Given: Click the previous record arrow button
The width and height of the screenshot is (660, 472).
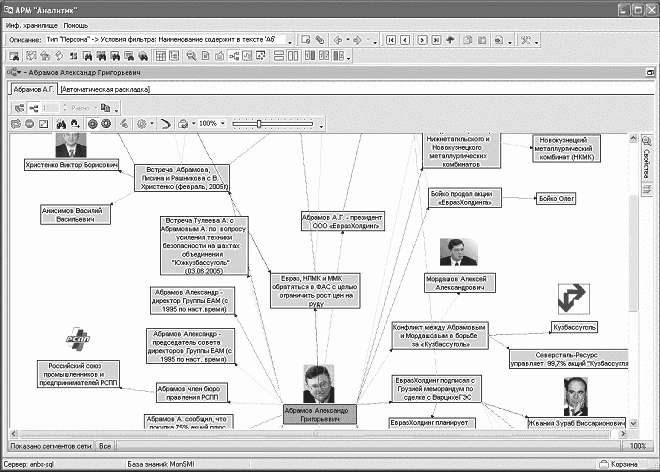Looking at the screenshot, I should click(406, 40).
